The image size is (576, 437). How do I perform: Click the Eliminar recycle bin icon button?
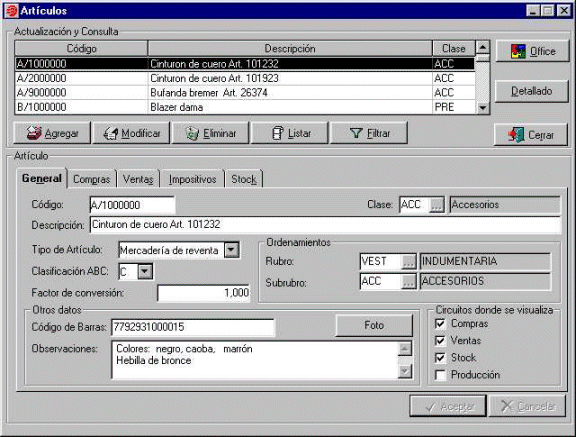click(x=210, y=133)
